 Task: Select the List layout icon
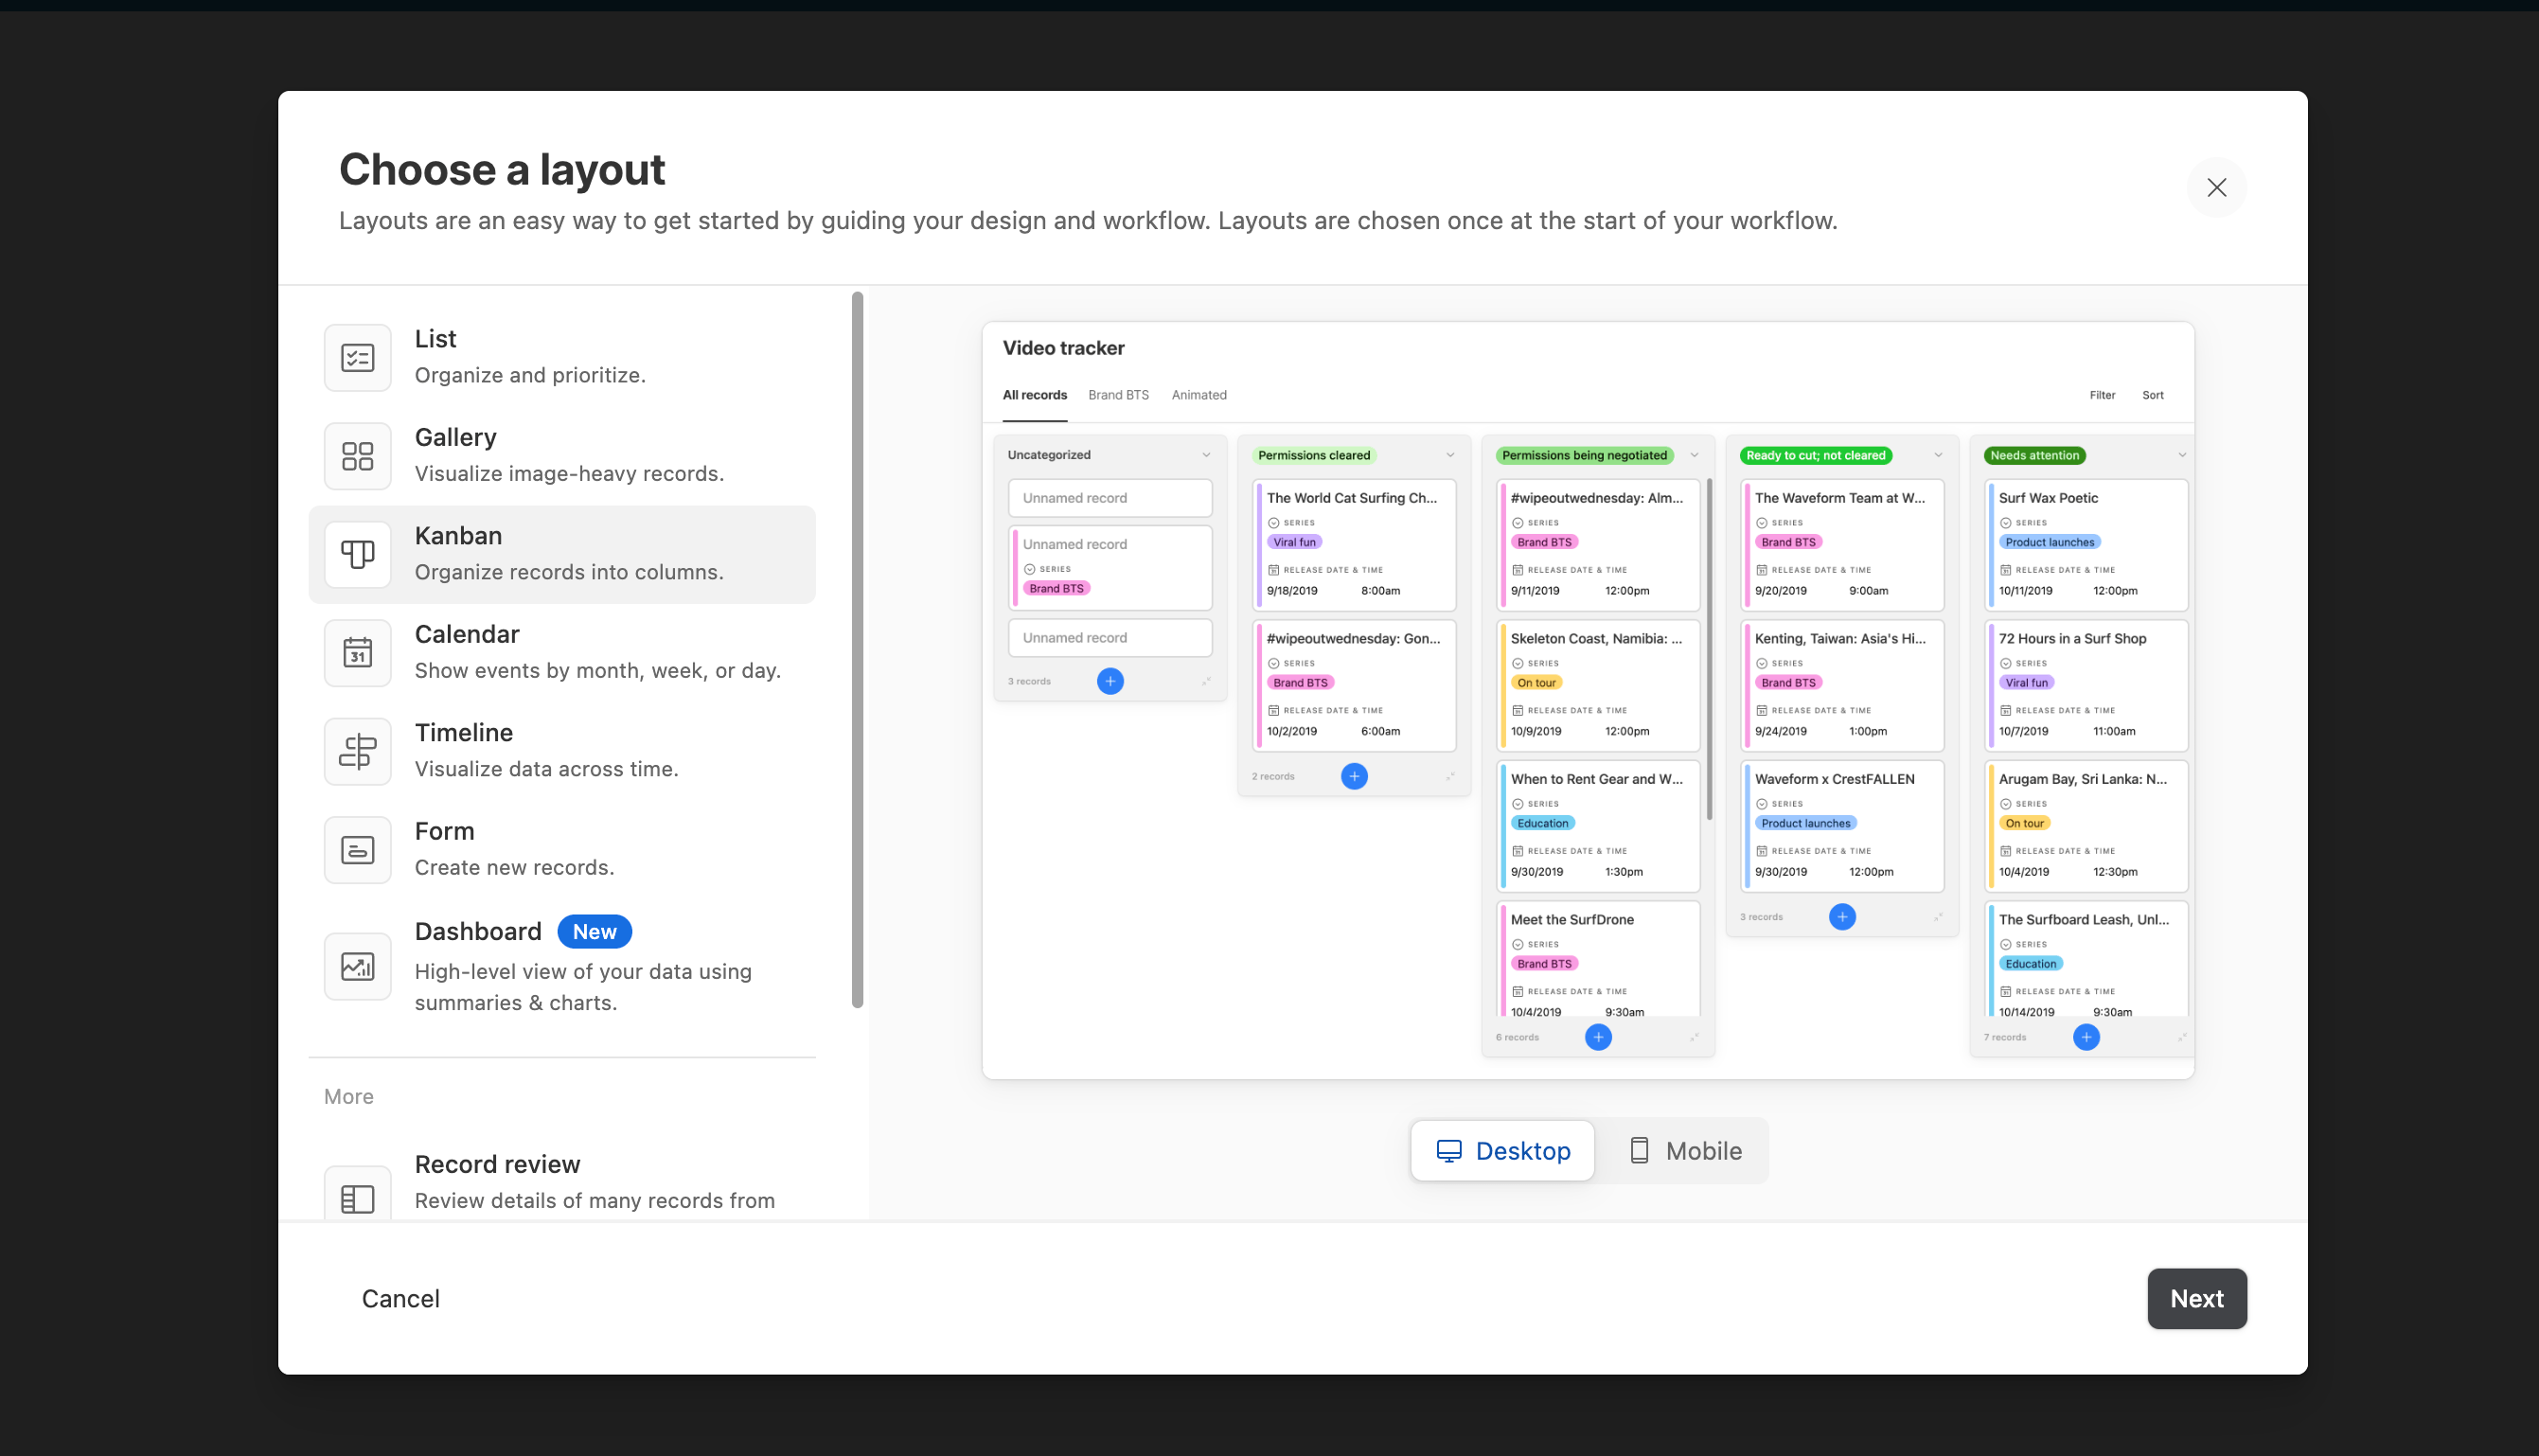pos(356,356)
